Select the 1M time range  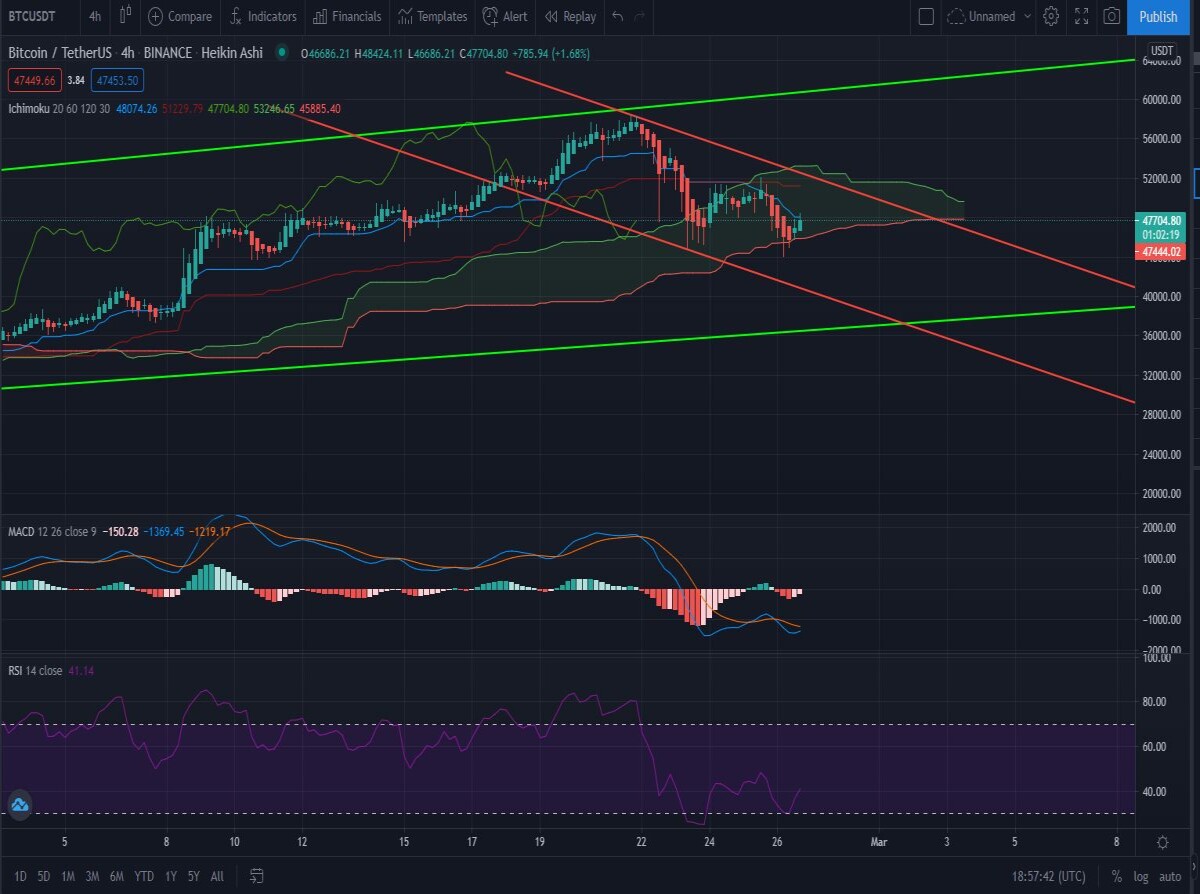68,876
